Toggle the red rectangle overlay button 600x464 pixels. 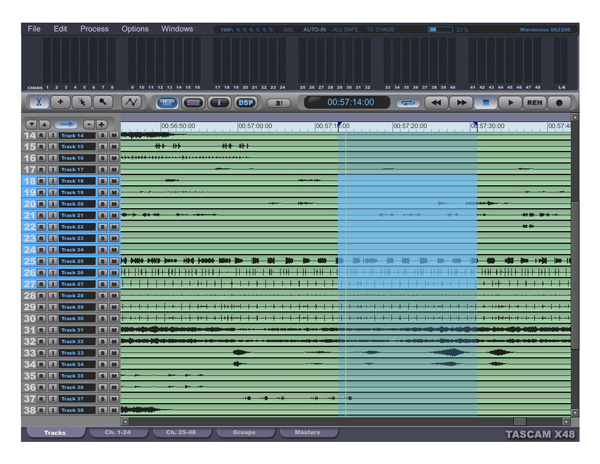[193, 103]
